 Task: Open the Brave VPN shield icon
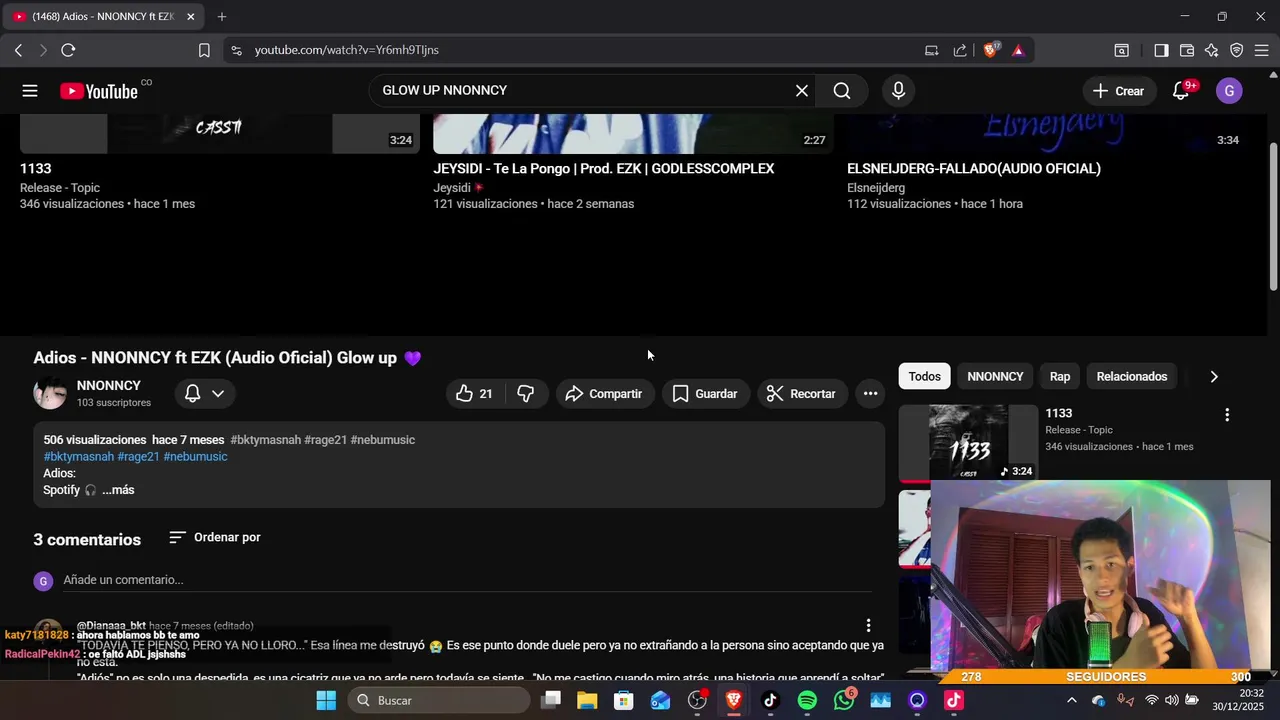coord(1237,50)
